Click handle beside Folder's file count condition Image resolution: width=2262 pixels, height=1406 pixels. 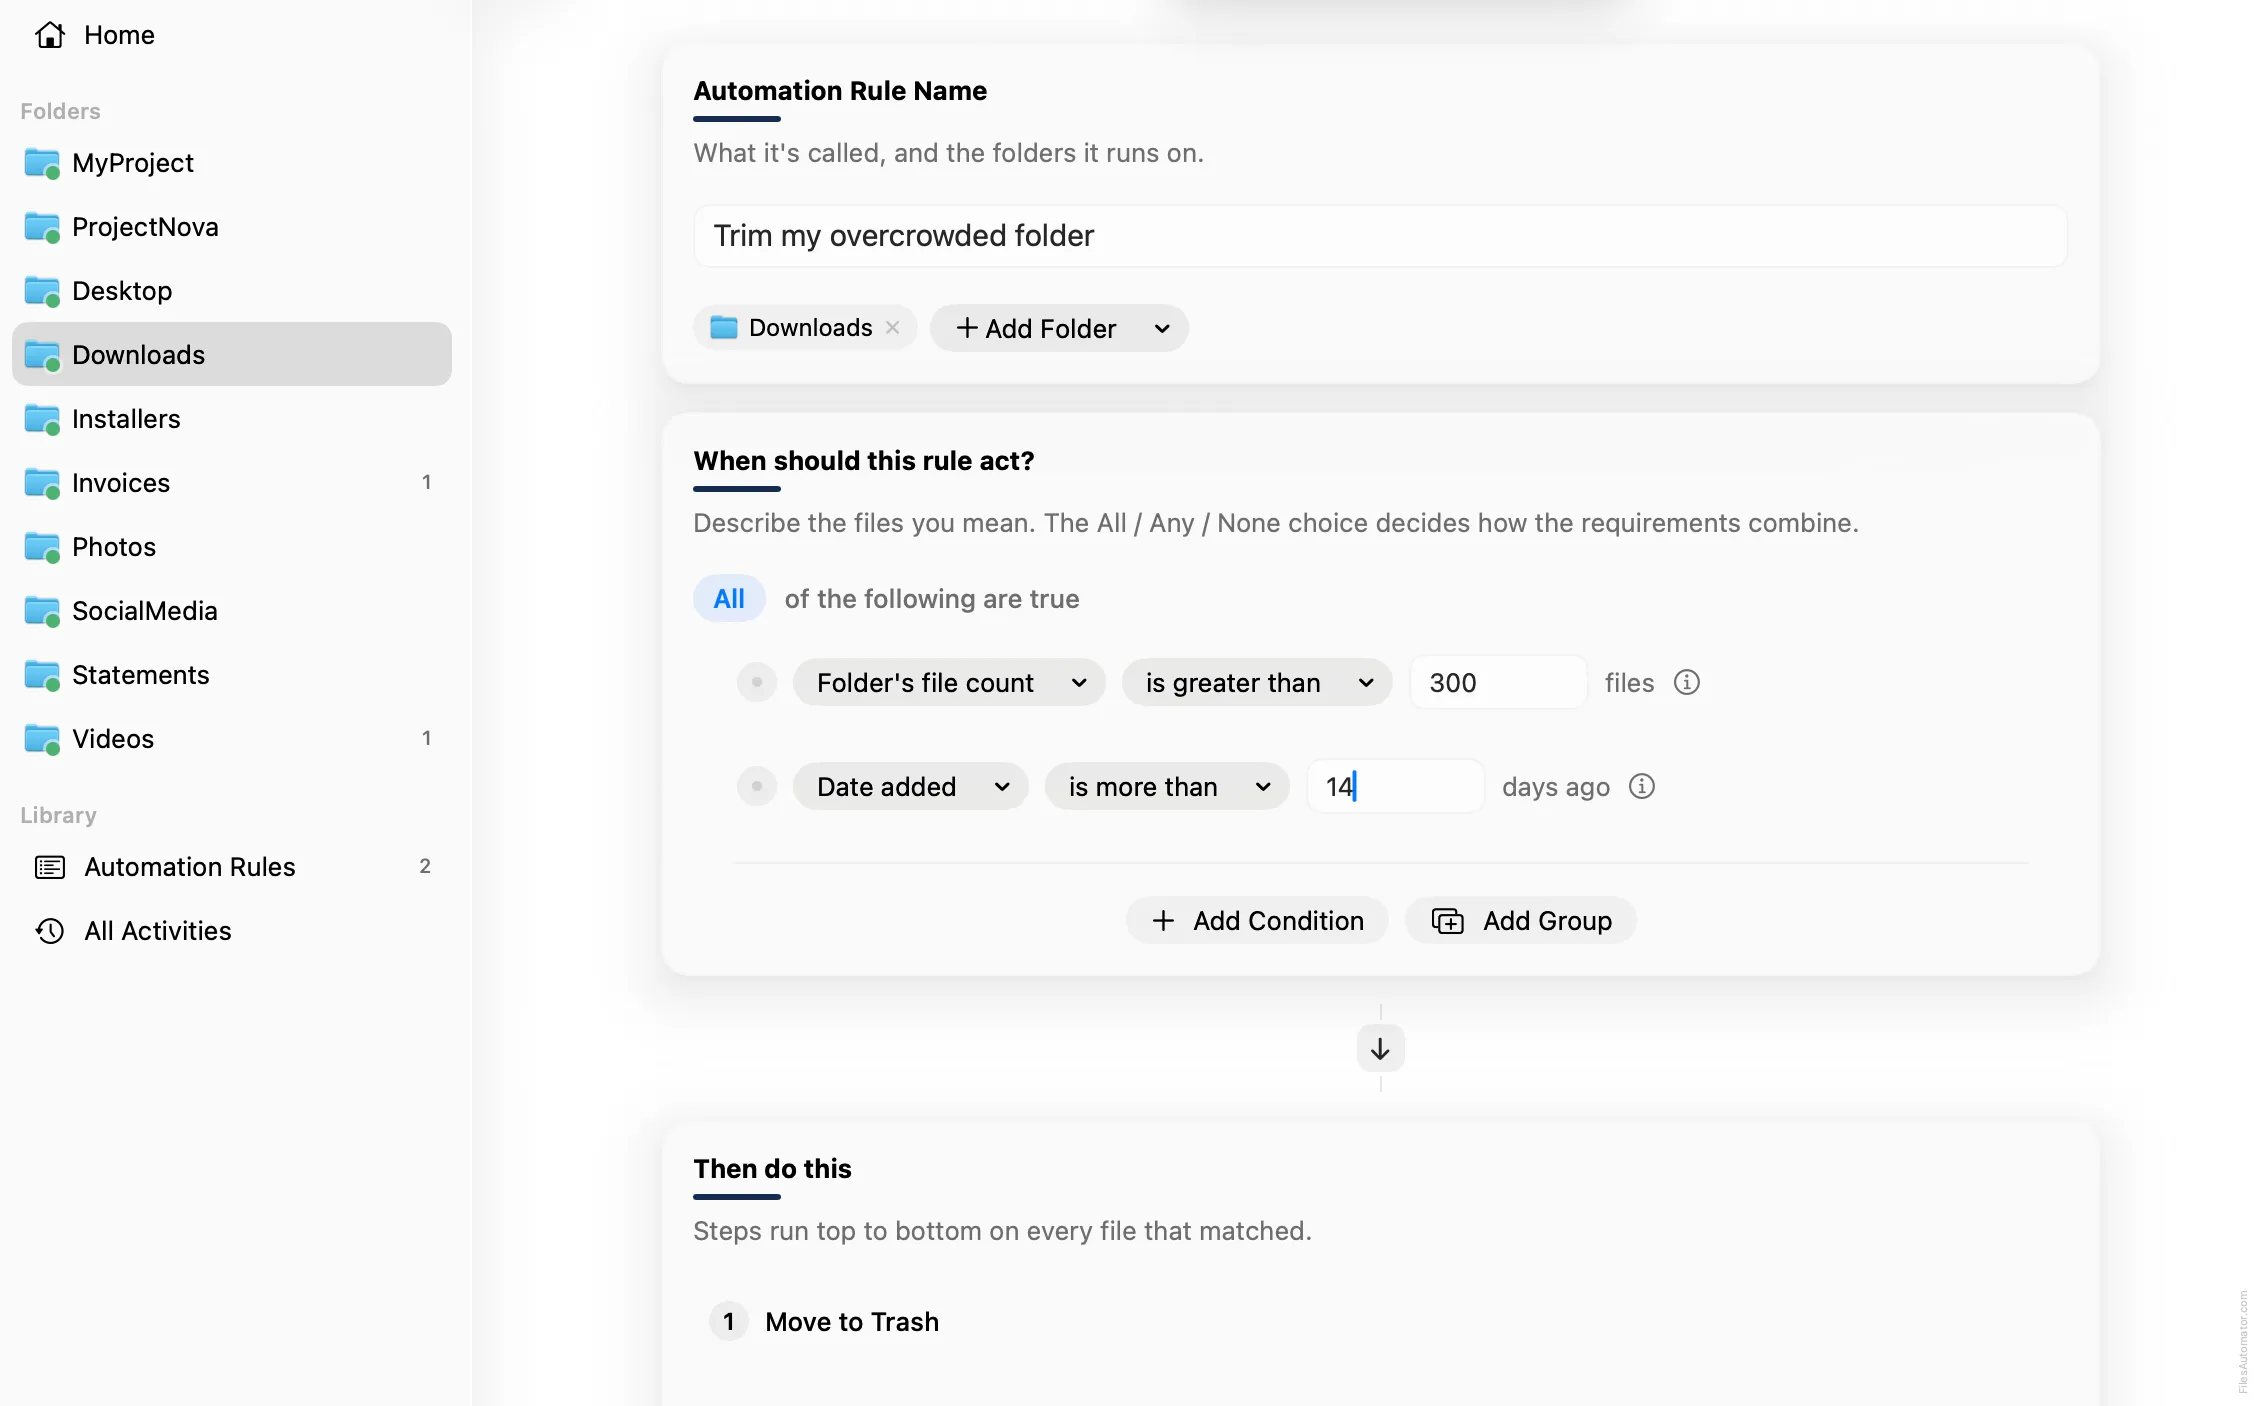(x=757, y=683)
